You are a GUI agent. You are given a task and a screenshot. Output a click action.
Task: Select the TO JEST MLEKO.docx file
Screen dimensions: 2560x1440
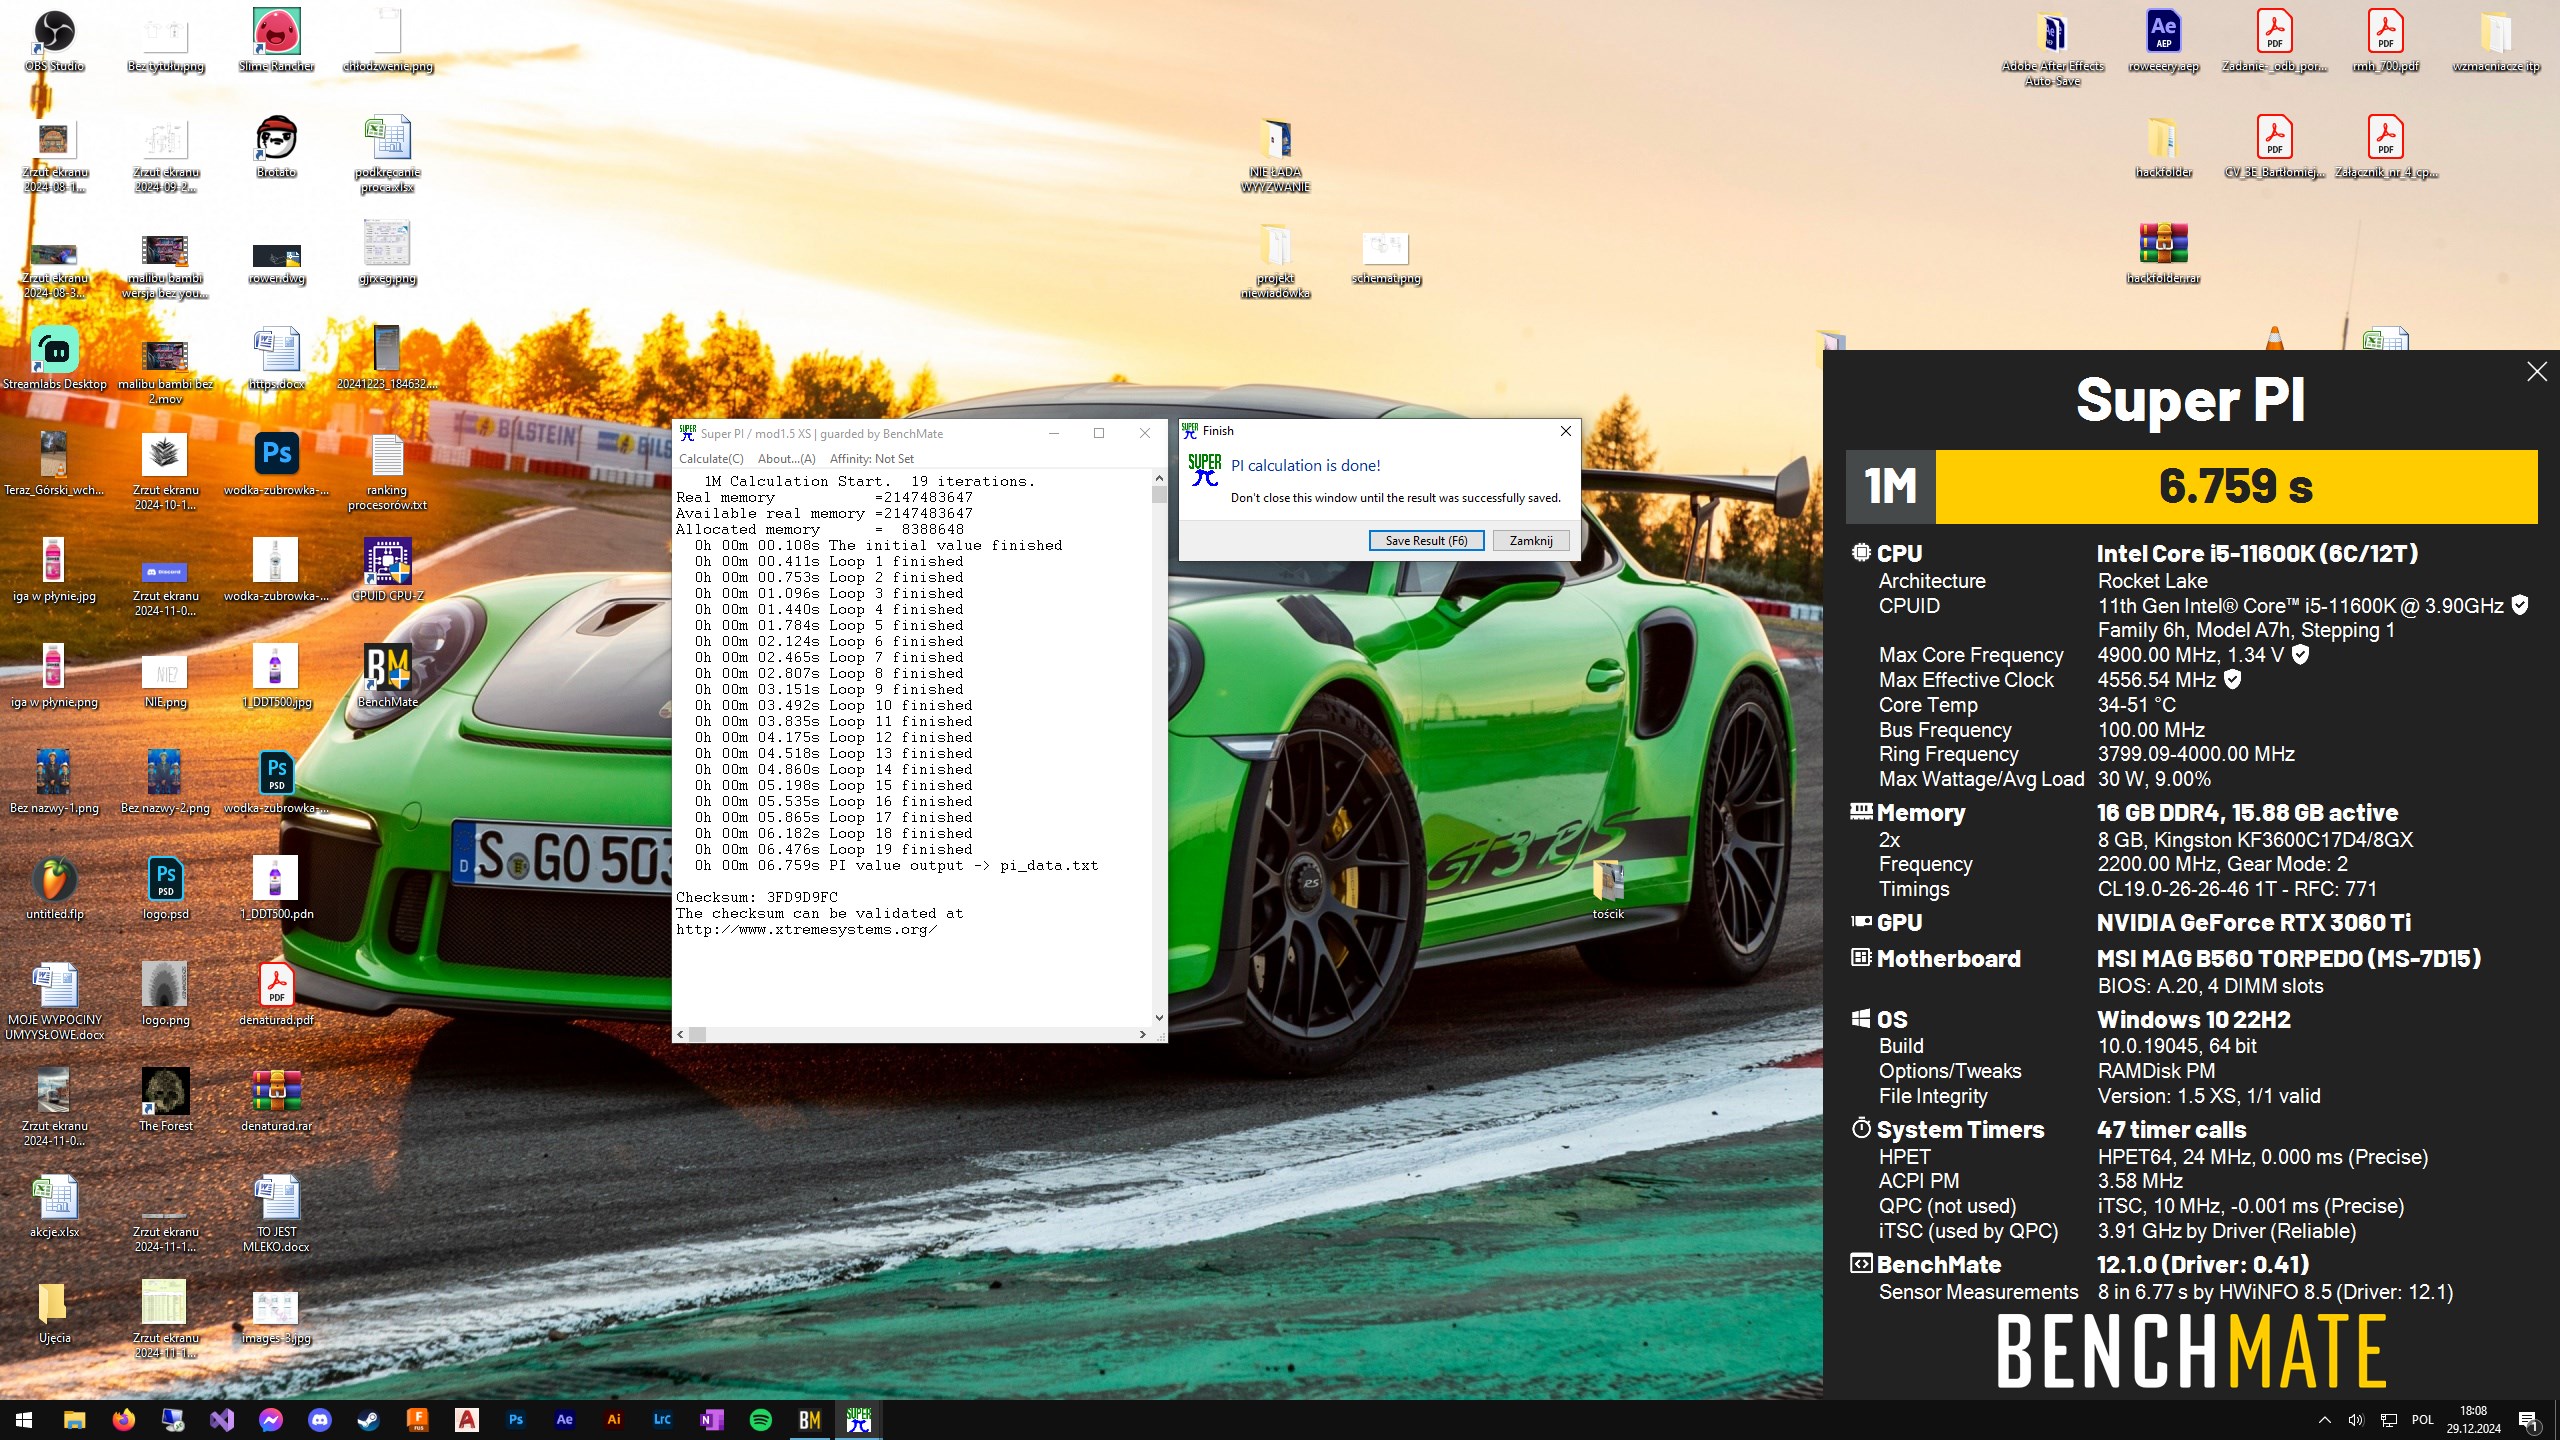point(277,1214)
